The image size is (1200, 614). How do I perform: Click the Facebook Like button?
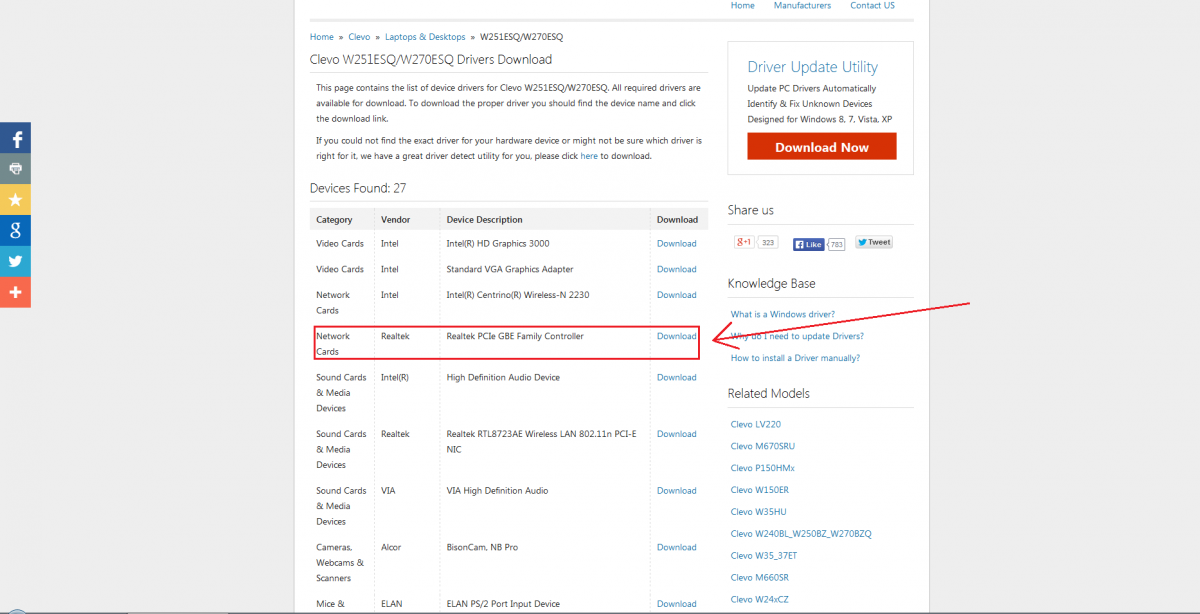coord(808,243)
